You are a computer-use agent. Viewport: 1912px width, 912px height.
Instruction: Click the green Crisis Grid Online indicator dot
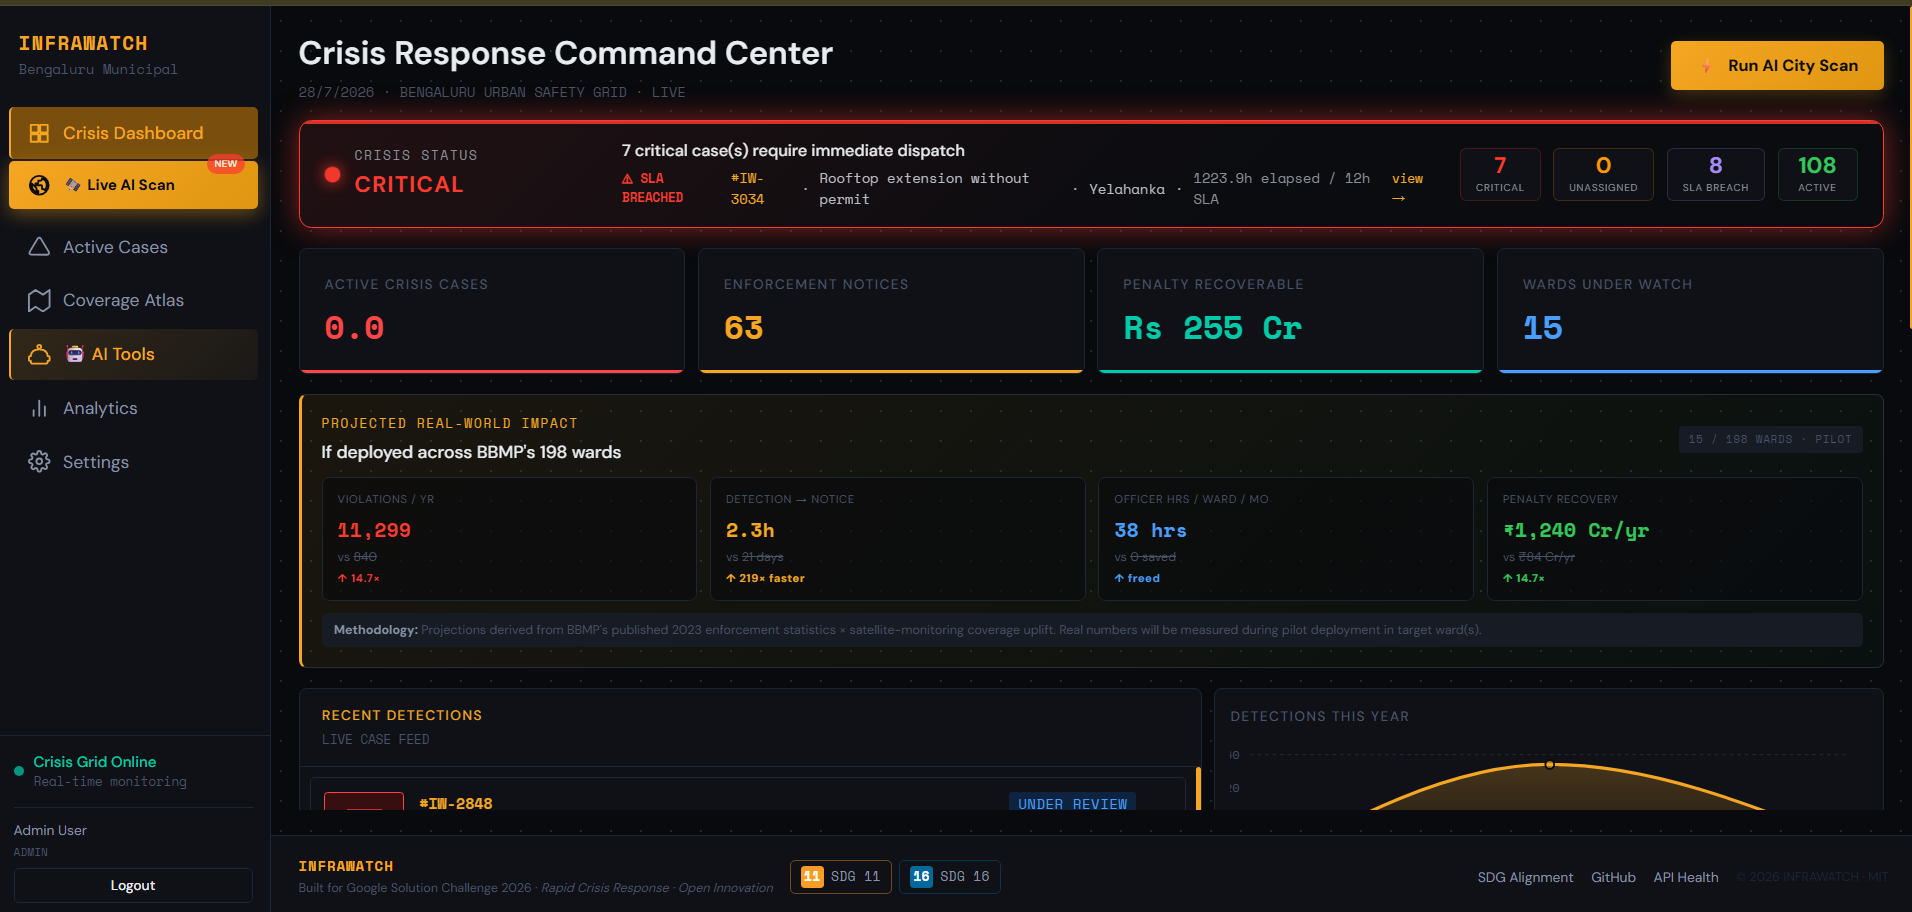19,771
